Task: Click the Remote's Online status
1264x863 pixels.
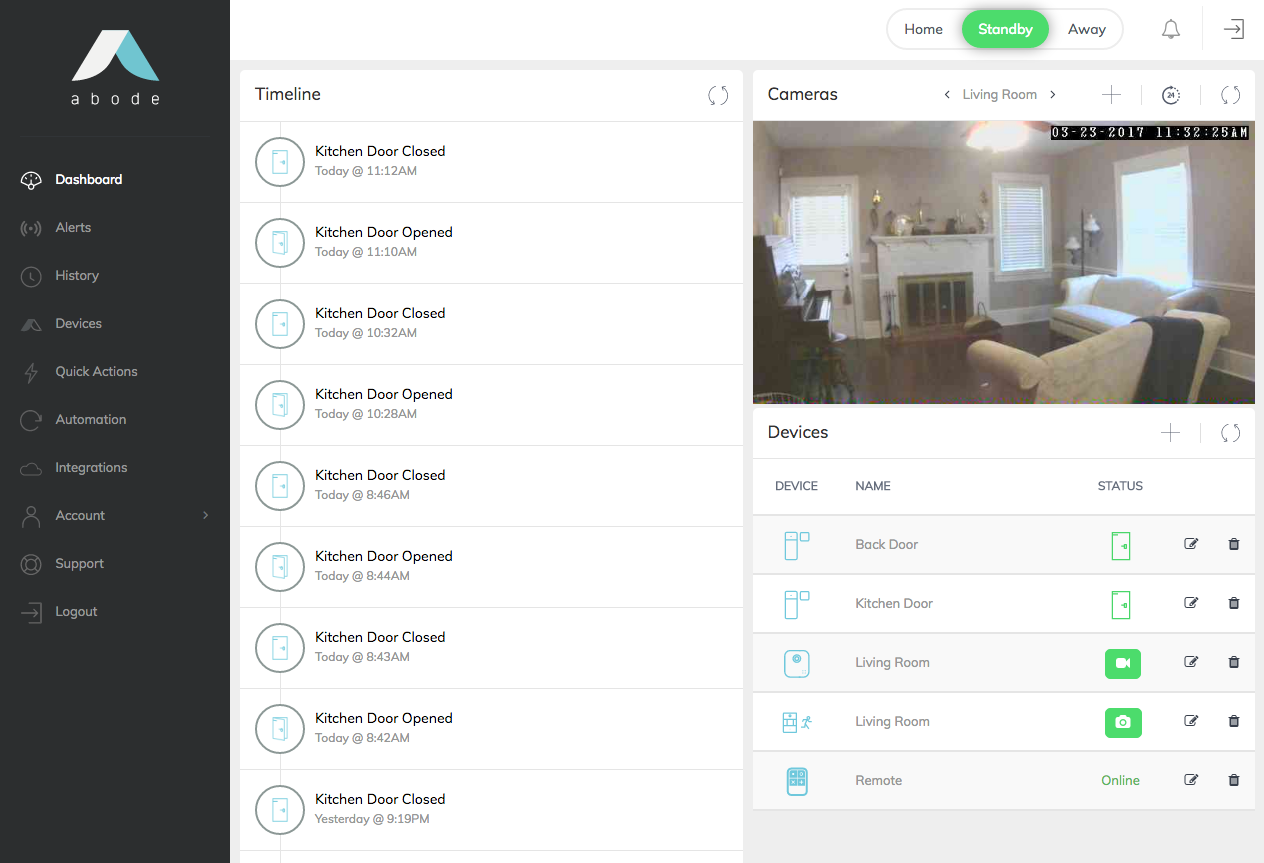Action: click(x=1120, y=781)
